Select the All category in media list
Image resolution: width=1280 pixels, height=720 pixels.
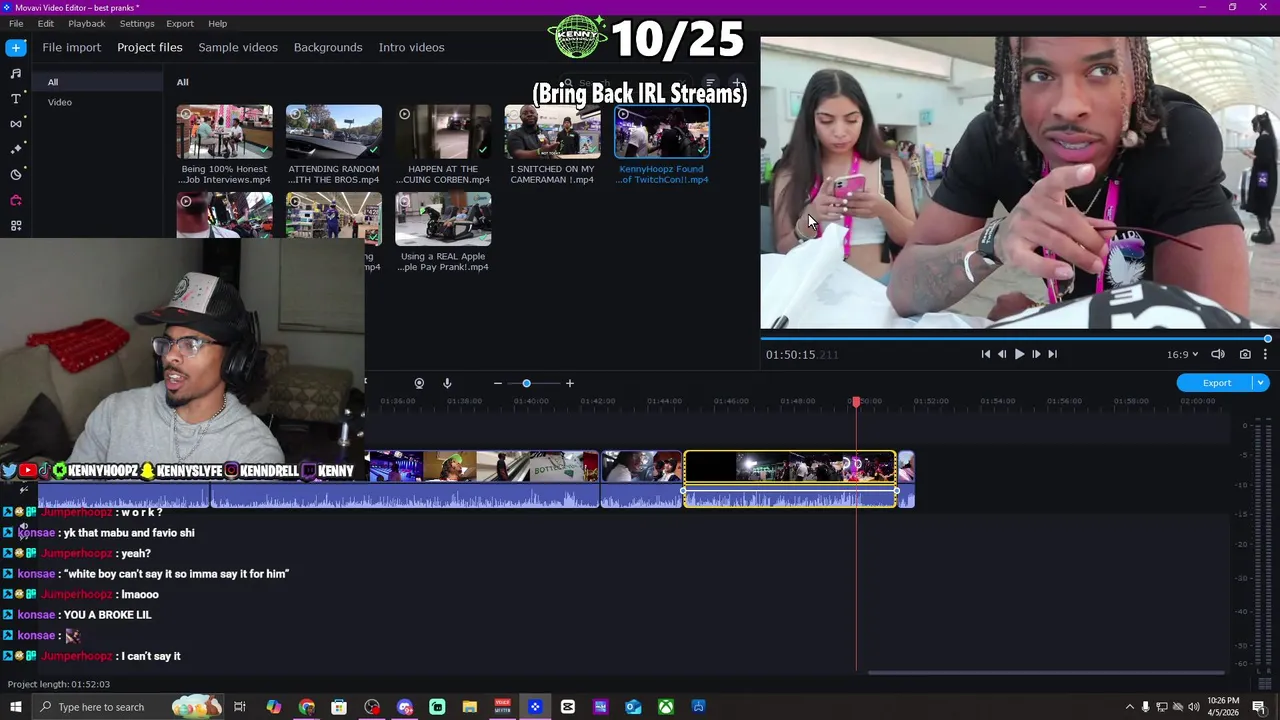tap(98, 82)
